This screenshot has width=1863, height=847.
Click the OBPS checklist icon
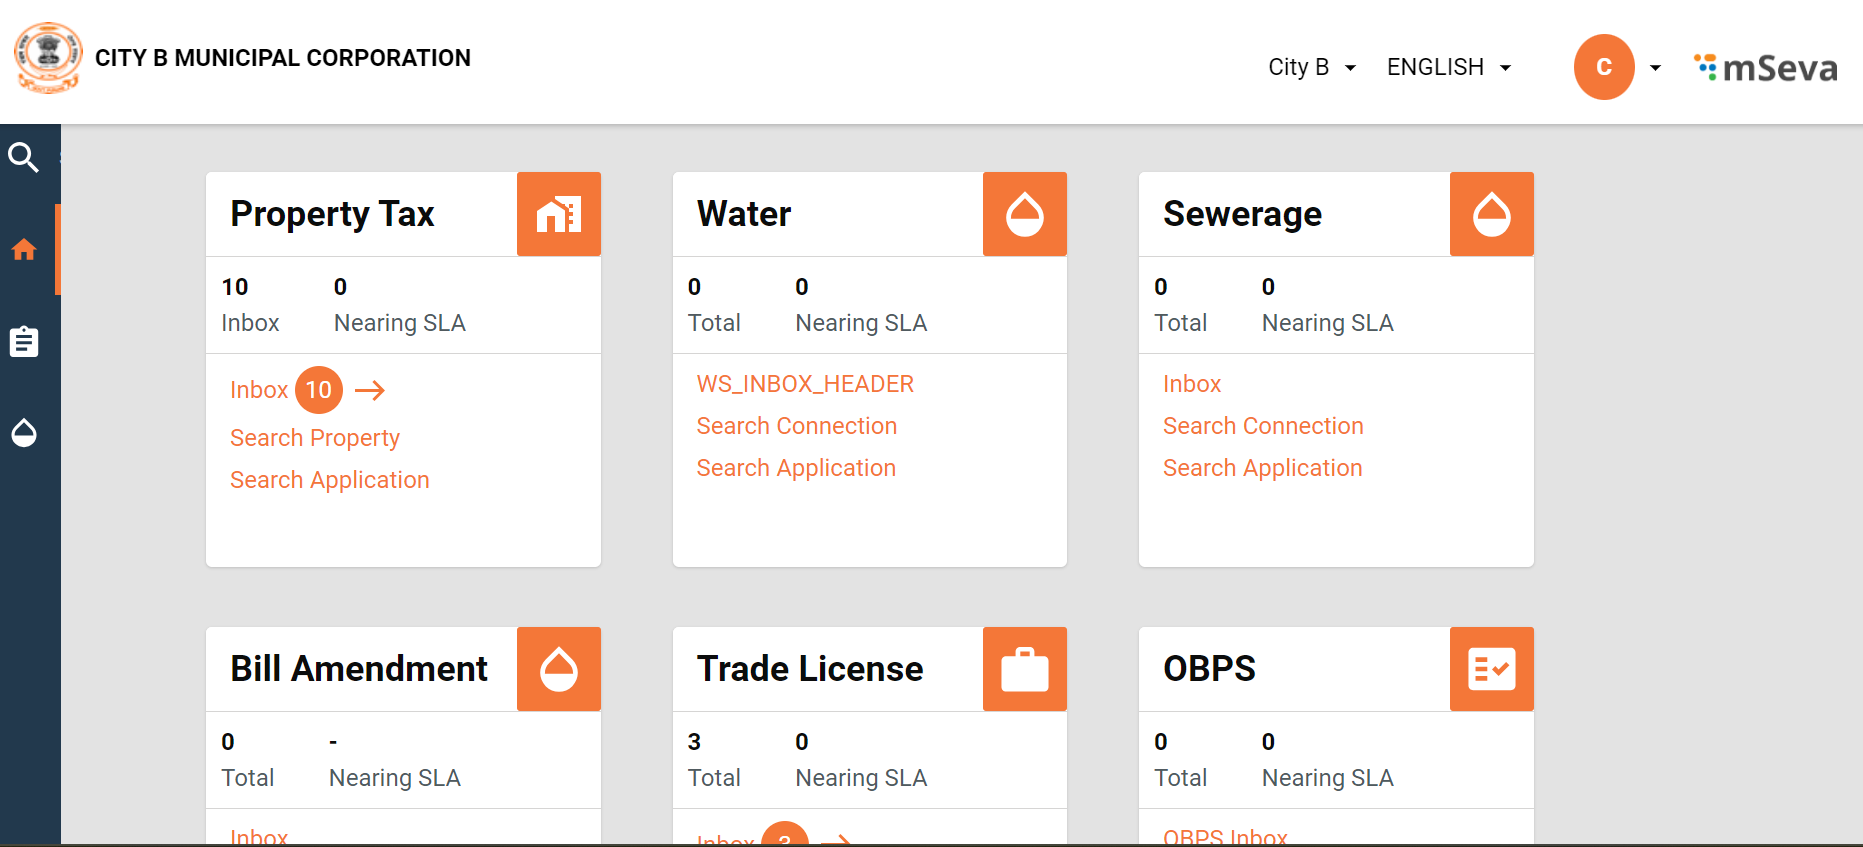1491,669
